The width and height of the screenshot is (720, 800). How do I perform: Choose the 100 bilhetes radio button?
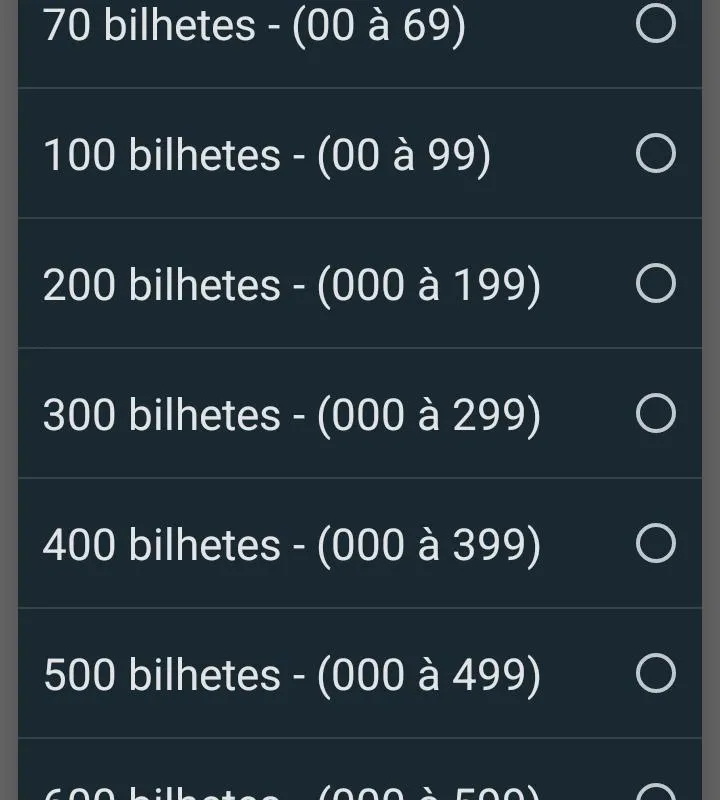point(655,154)
